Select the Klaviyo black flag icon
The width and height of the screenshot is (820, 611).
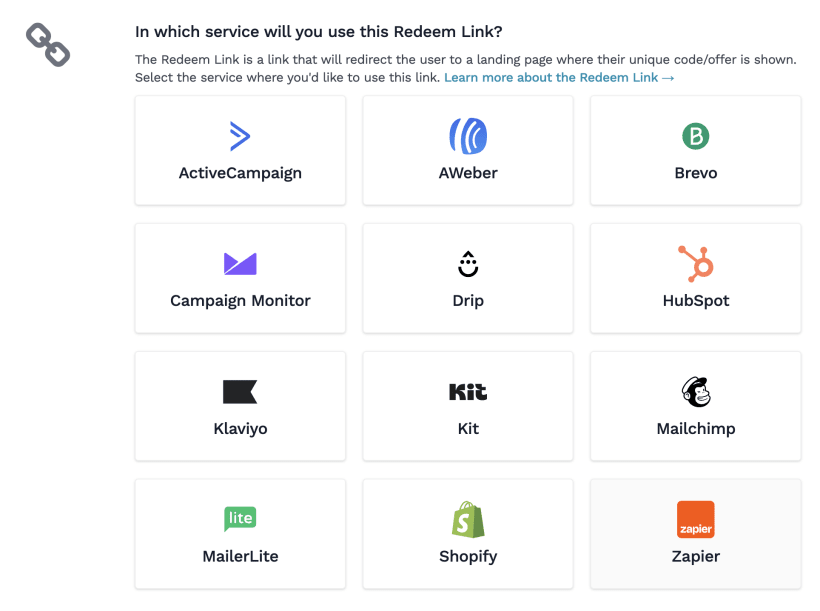coord(240,392)
